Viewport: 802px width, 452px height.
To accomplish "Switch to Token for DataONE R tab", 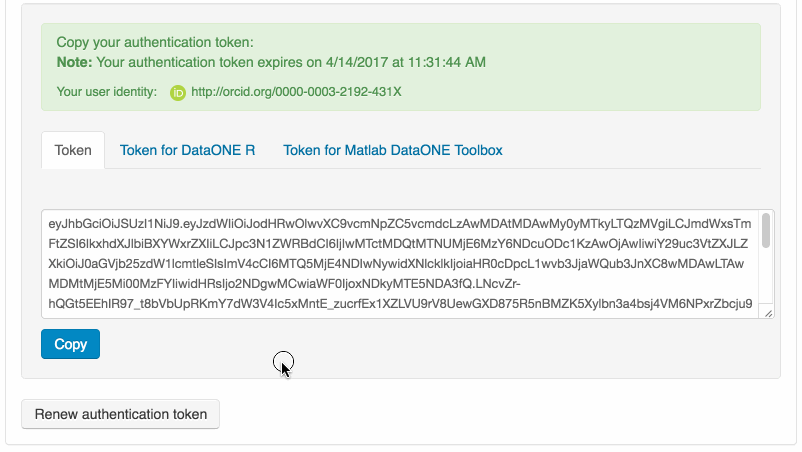I will click(187, 150).
